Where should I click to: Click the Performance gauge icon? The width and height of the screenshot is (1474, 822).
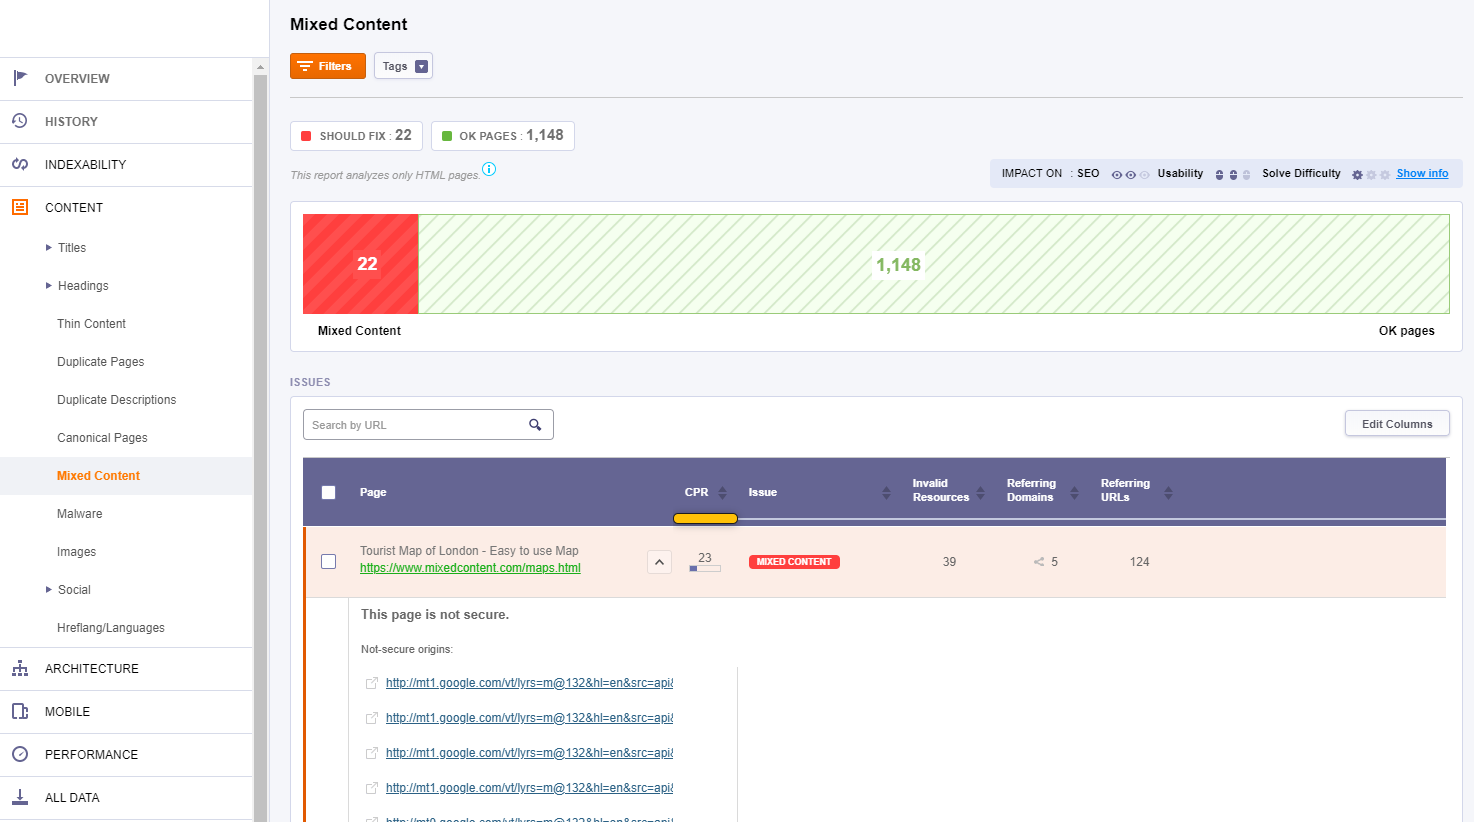point(20,754)
